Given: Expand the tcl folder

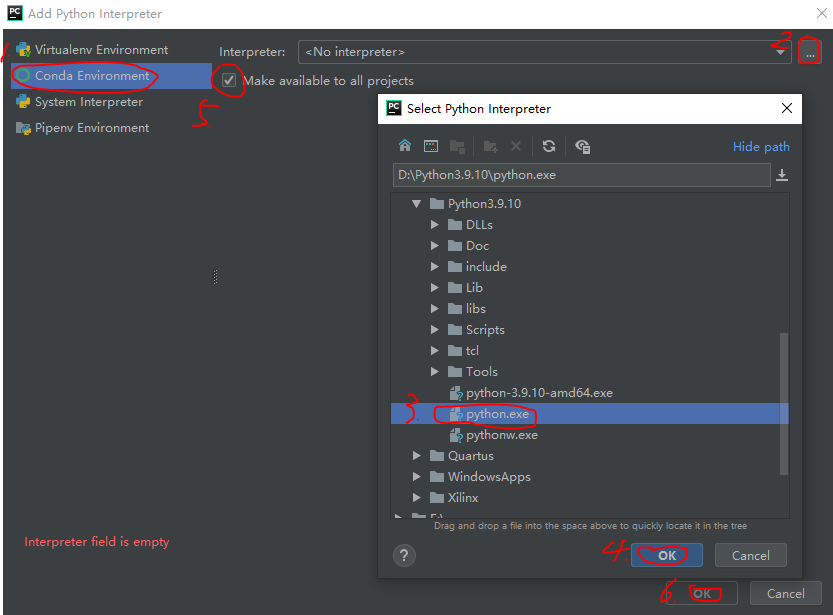Looking at the screenshot, I should [x=435, y=351].
